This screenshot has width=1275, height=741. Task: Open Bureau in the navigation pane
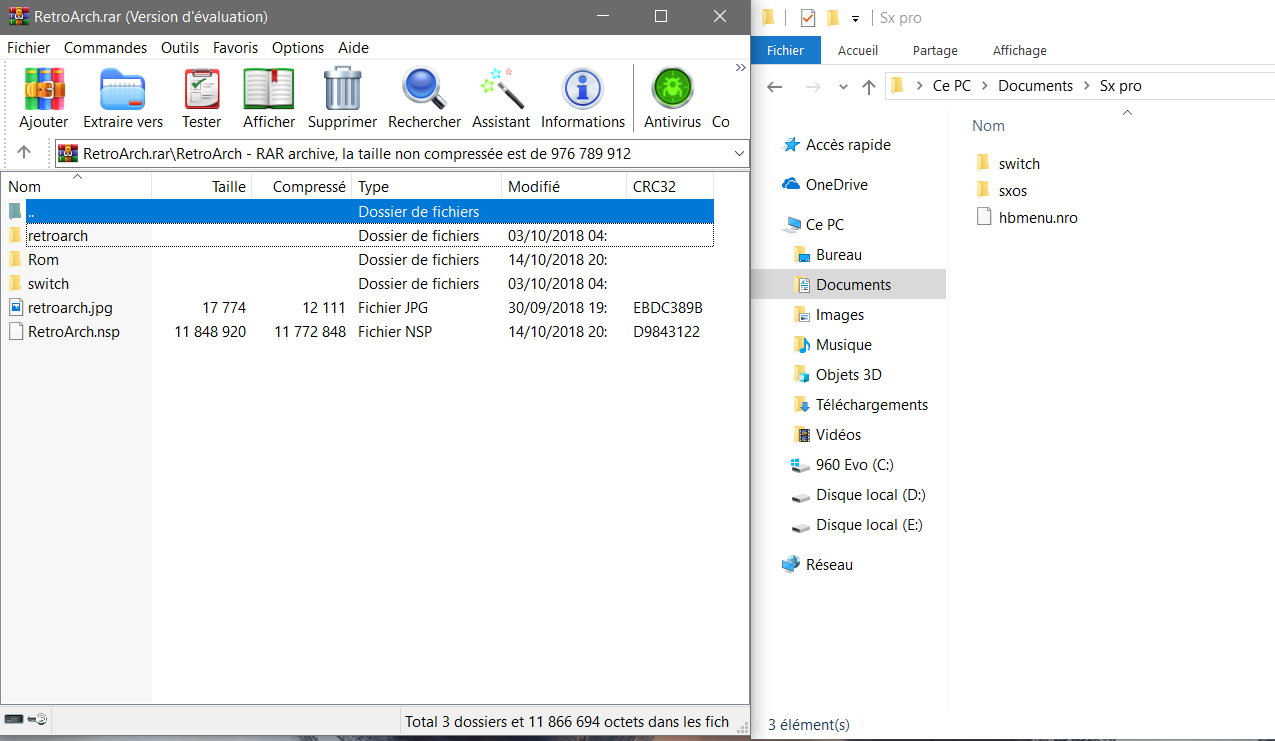coord(838,255)
